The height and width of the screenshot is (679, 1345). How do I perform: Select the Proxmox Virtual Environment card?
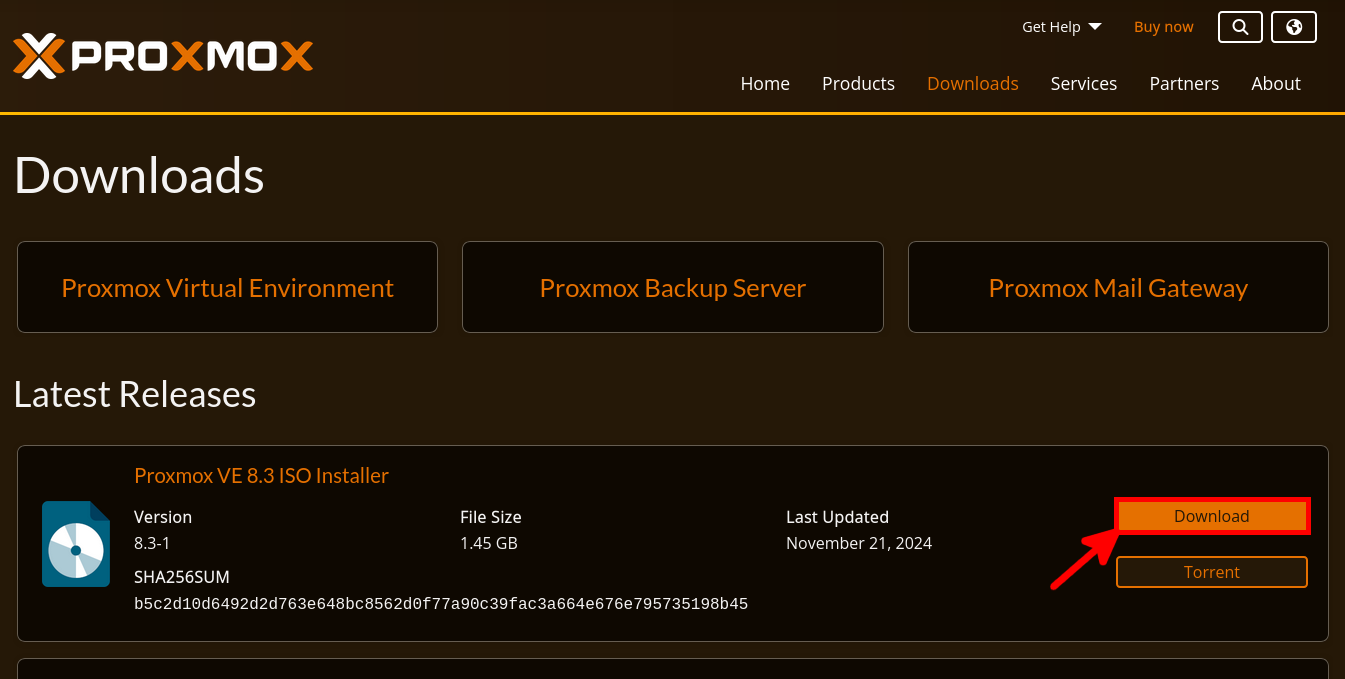tap(227, 287)
